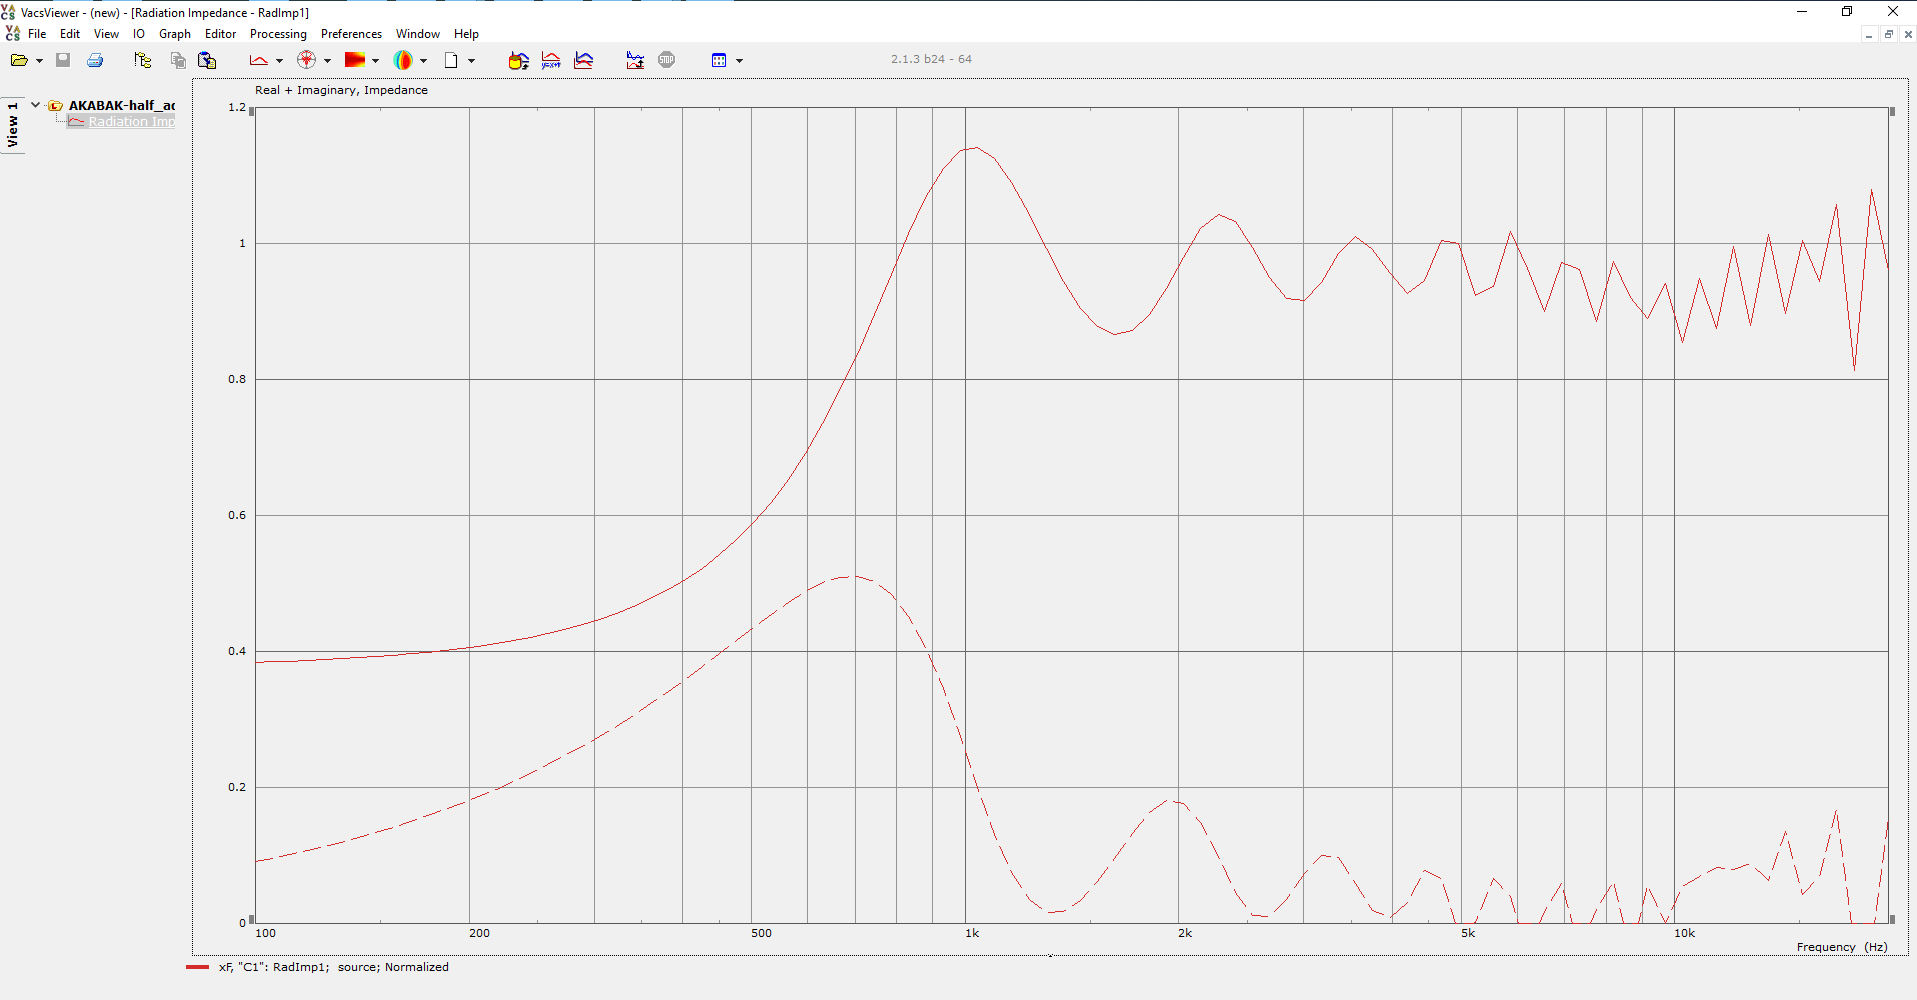Open the Window menu

pyautogui.click(x=418, y=34)
